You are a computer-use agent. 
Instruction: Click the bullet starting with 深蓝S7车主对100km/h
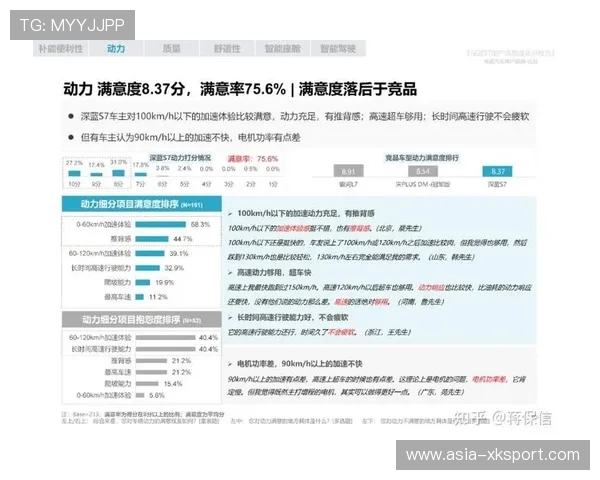305,116
